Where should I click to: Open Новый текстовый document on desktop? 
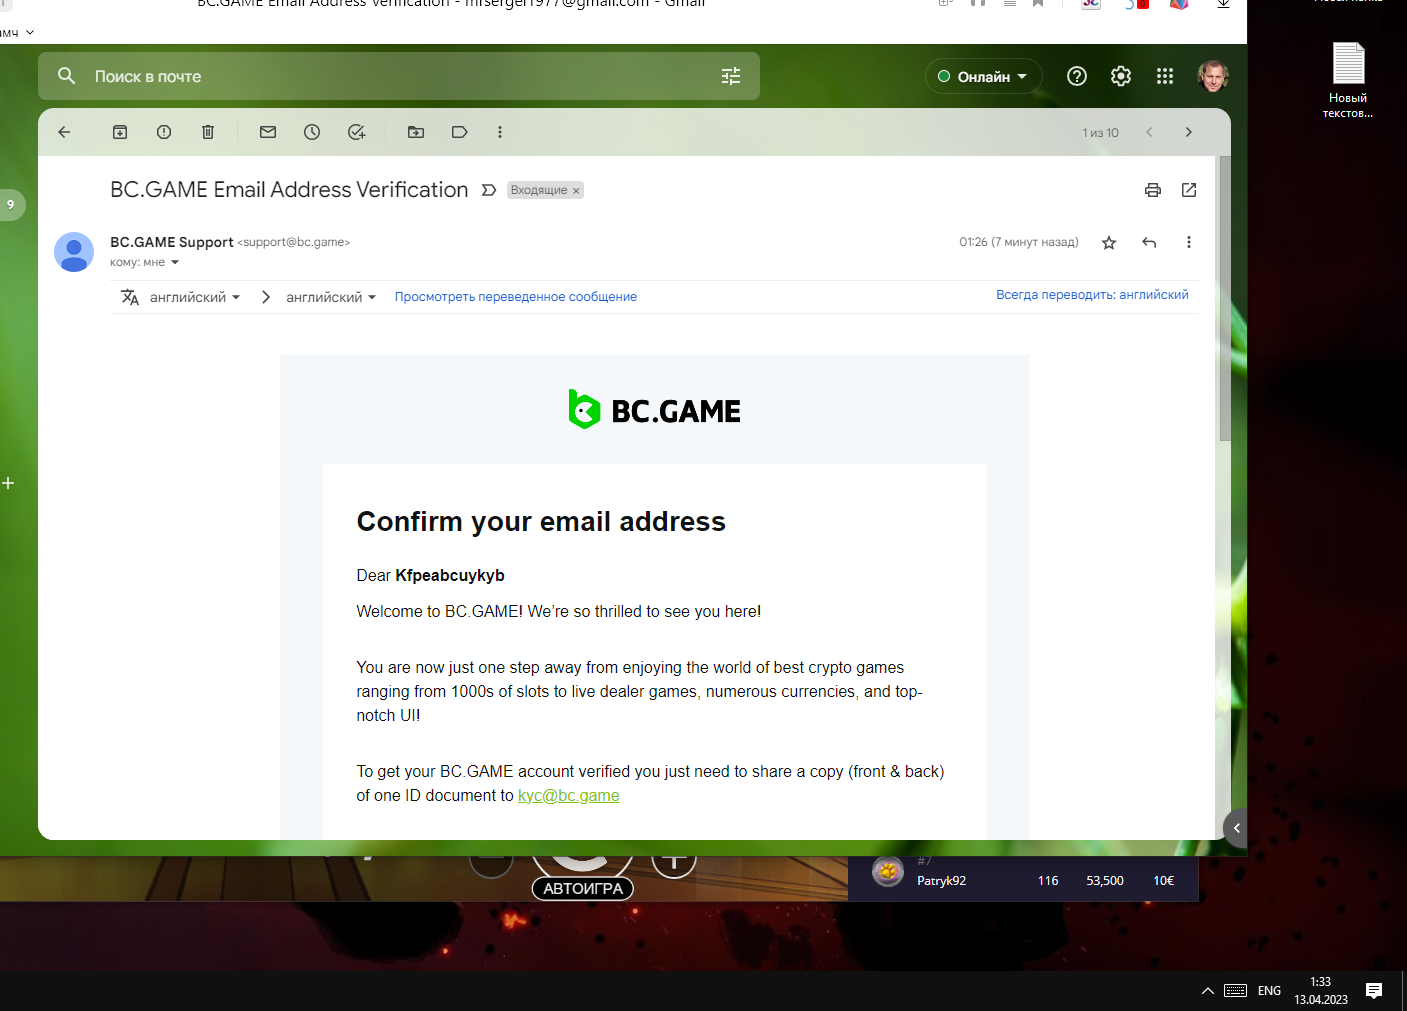(x=1348, y=80)
